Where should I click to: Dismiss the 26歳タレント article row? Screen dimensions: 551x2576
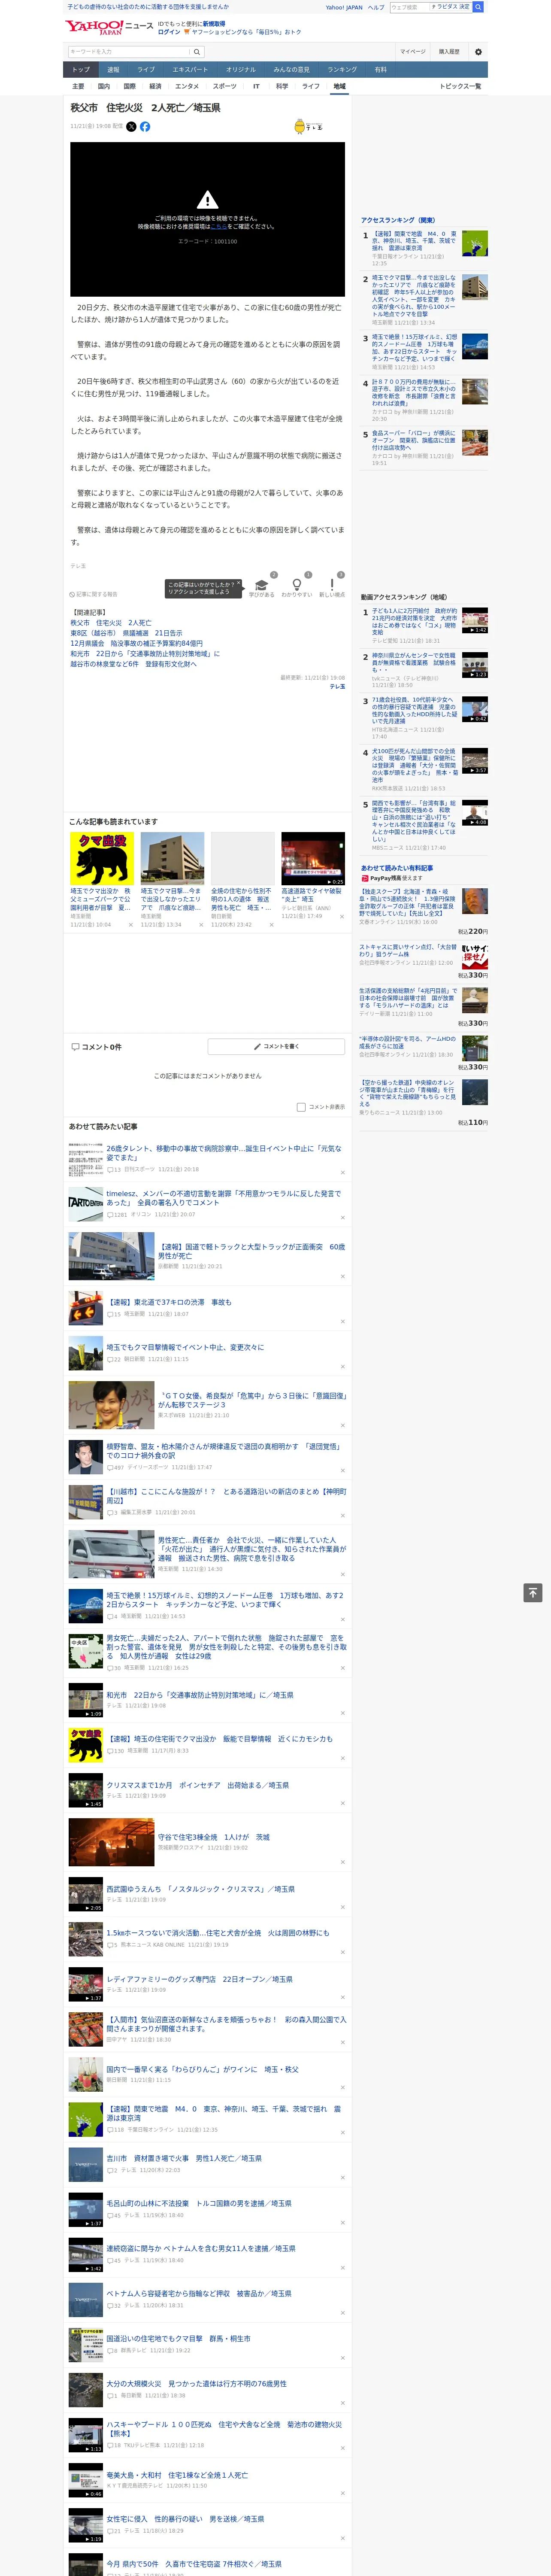click(x=342, y=1172)
